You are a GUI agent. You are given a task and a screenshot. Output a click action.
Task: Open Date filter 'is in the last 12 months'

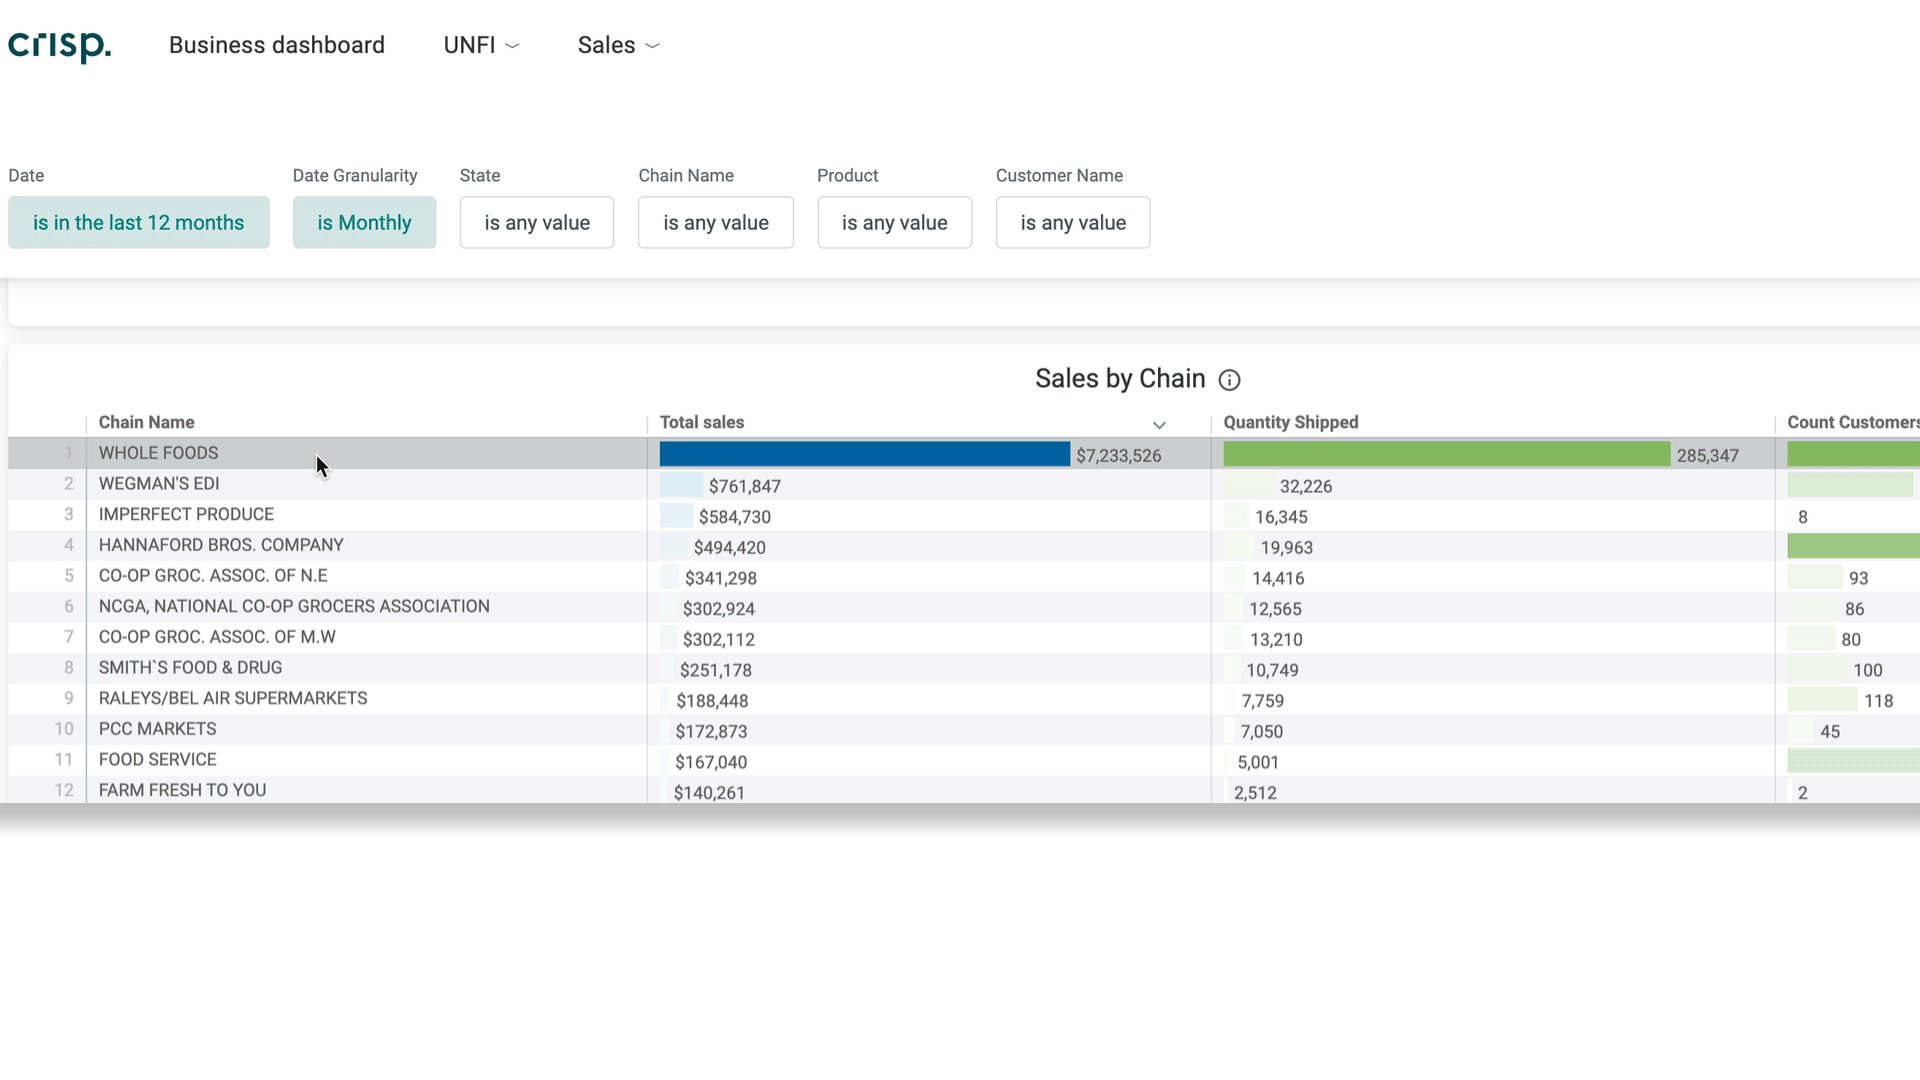[138, 222]
